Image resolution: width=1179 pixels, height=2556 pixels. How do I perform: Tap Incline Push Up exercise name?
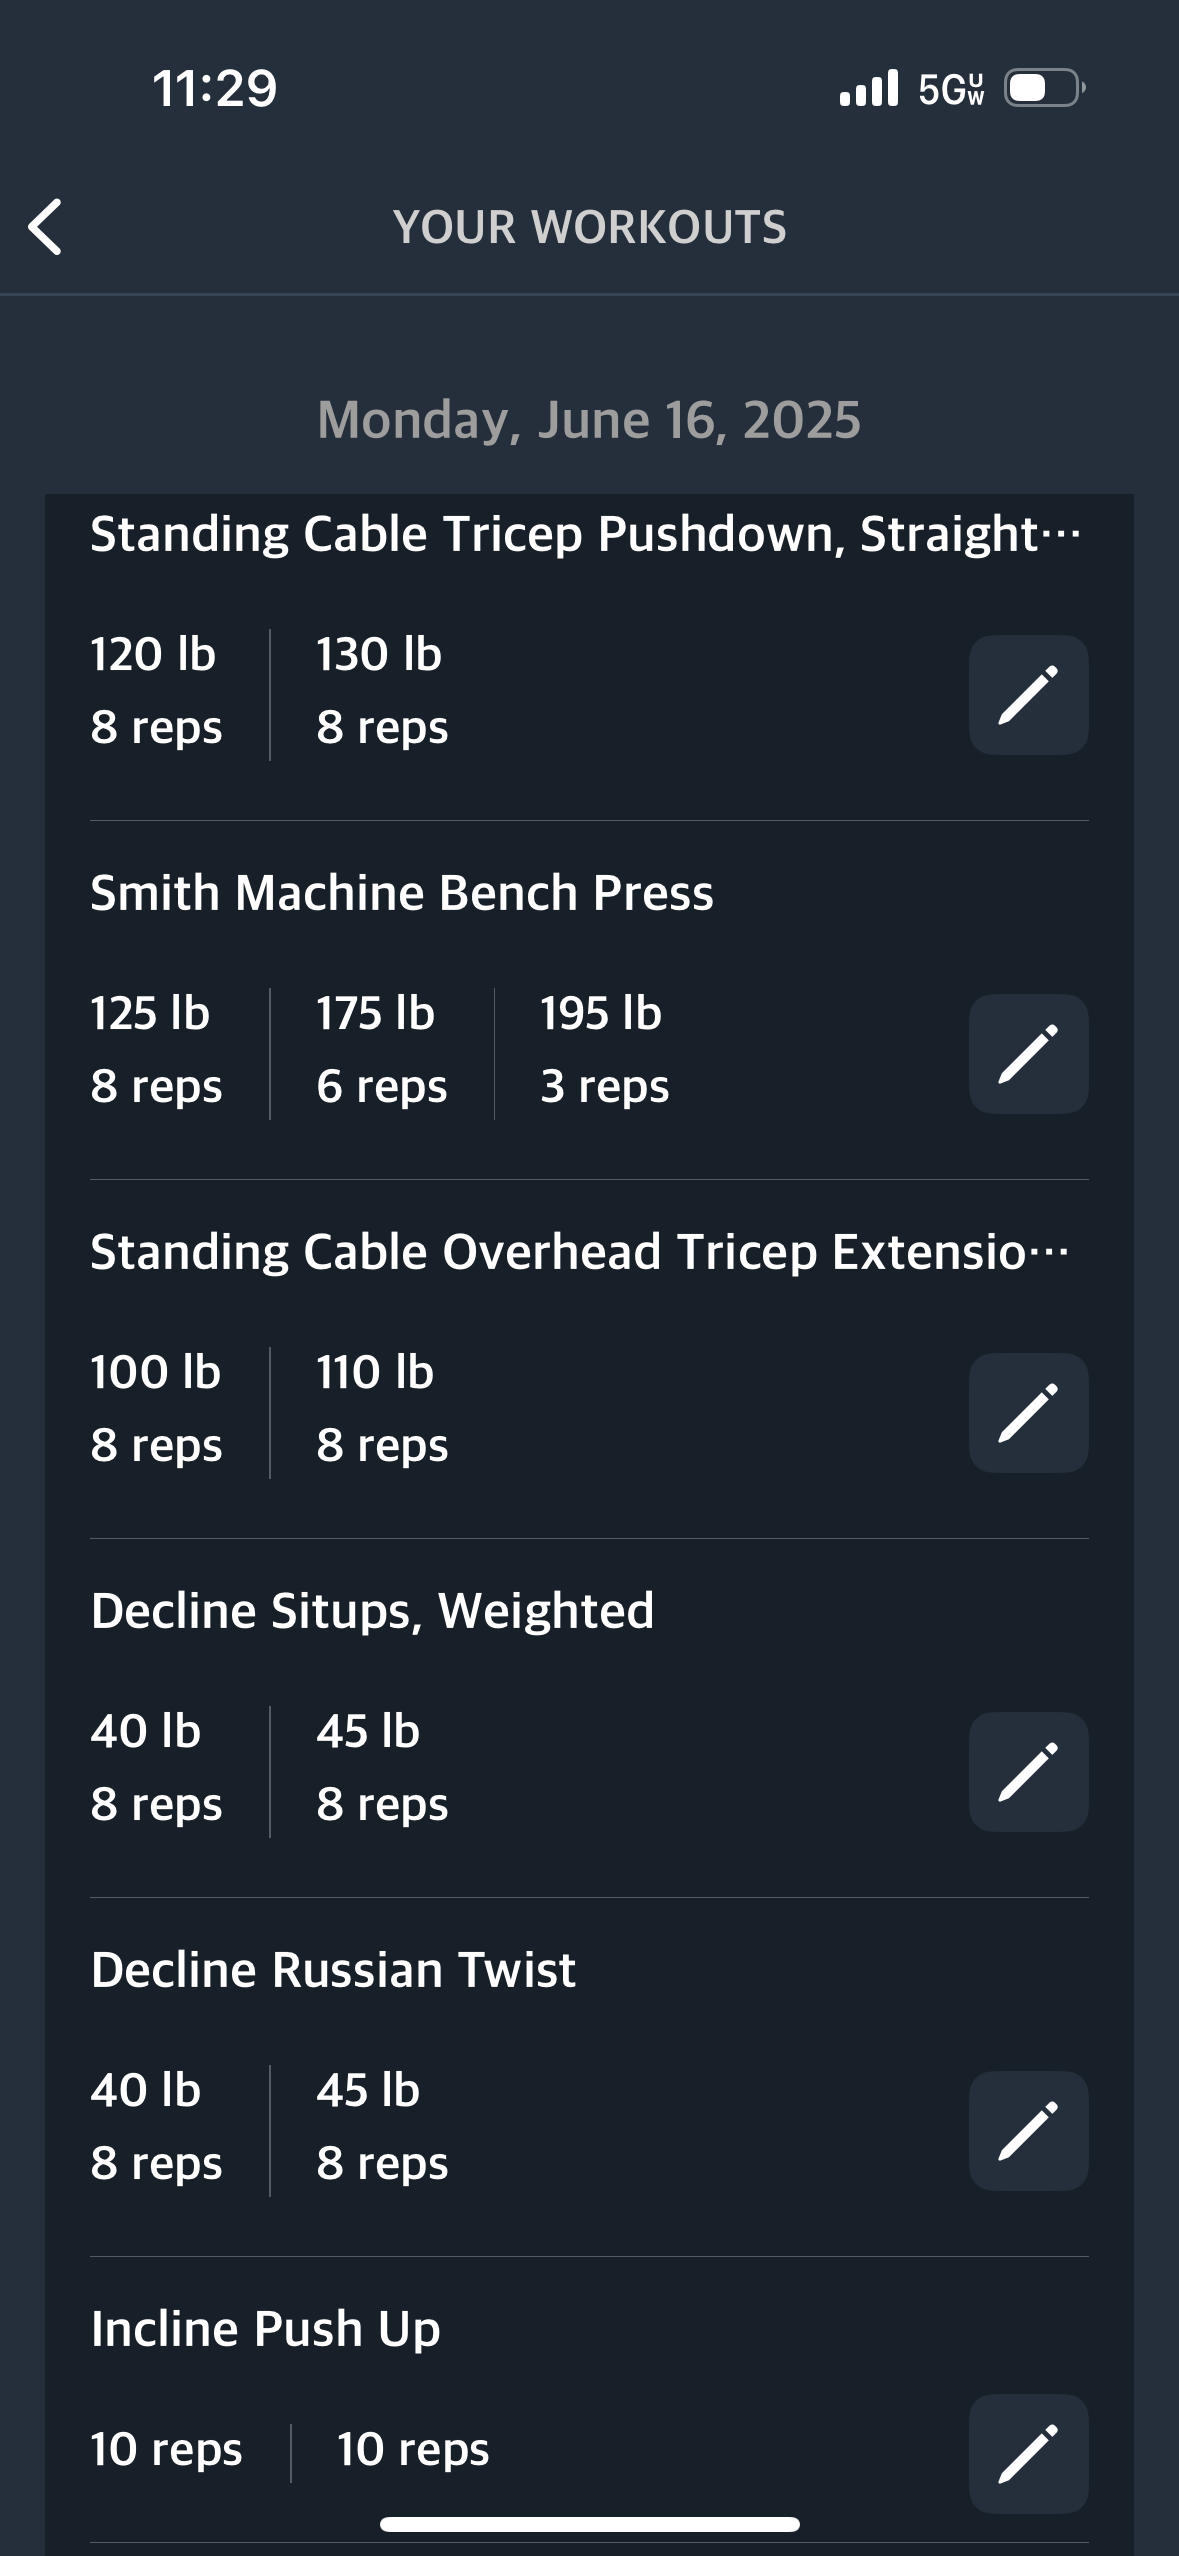tap(265, 2329)
